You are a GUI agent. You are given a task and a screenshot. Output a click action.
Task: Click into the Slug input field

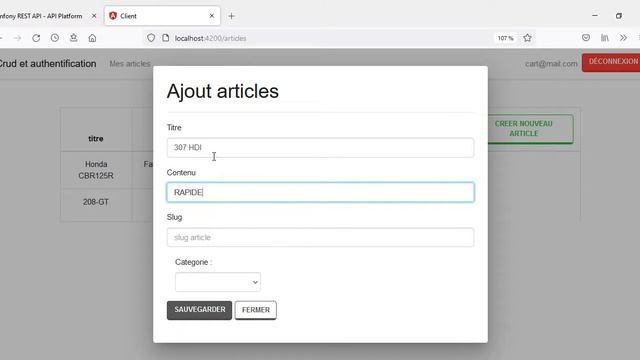[320, 237]
